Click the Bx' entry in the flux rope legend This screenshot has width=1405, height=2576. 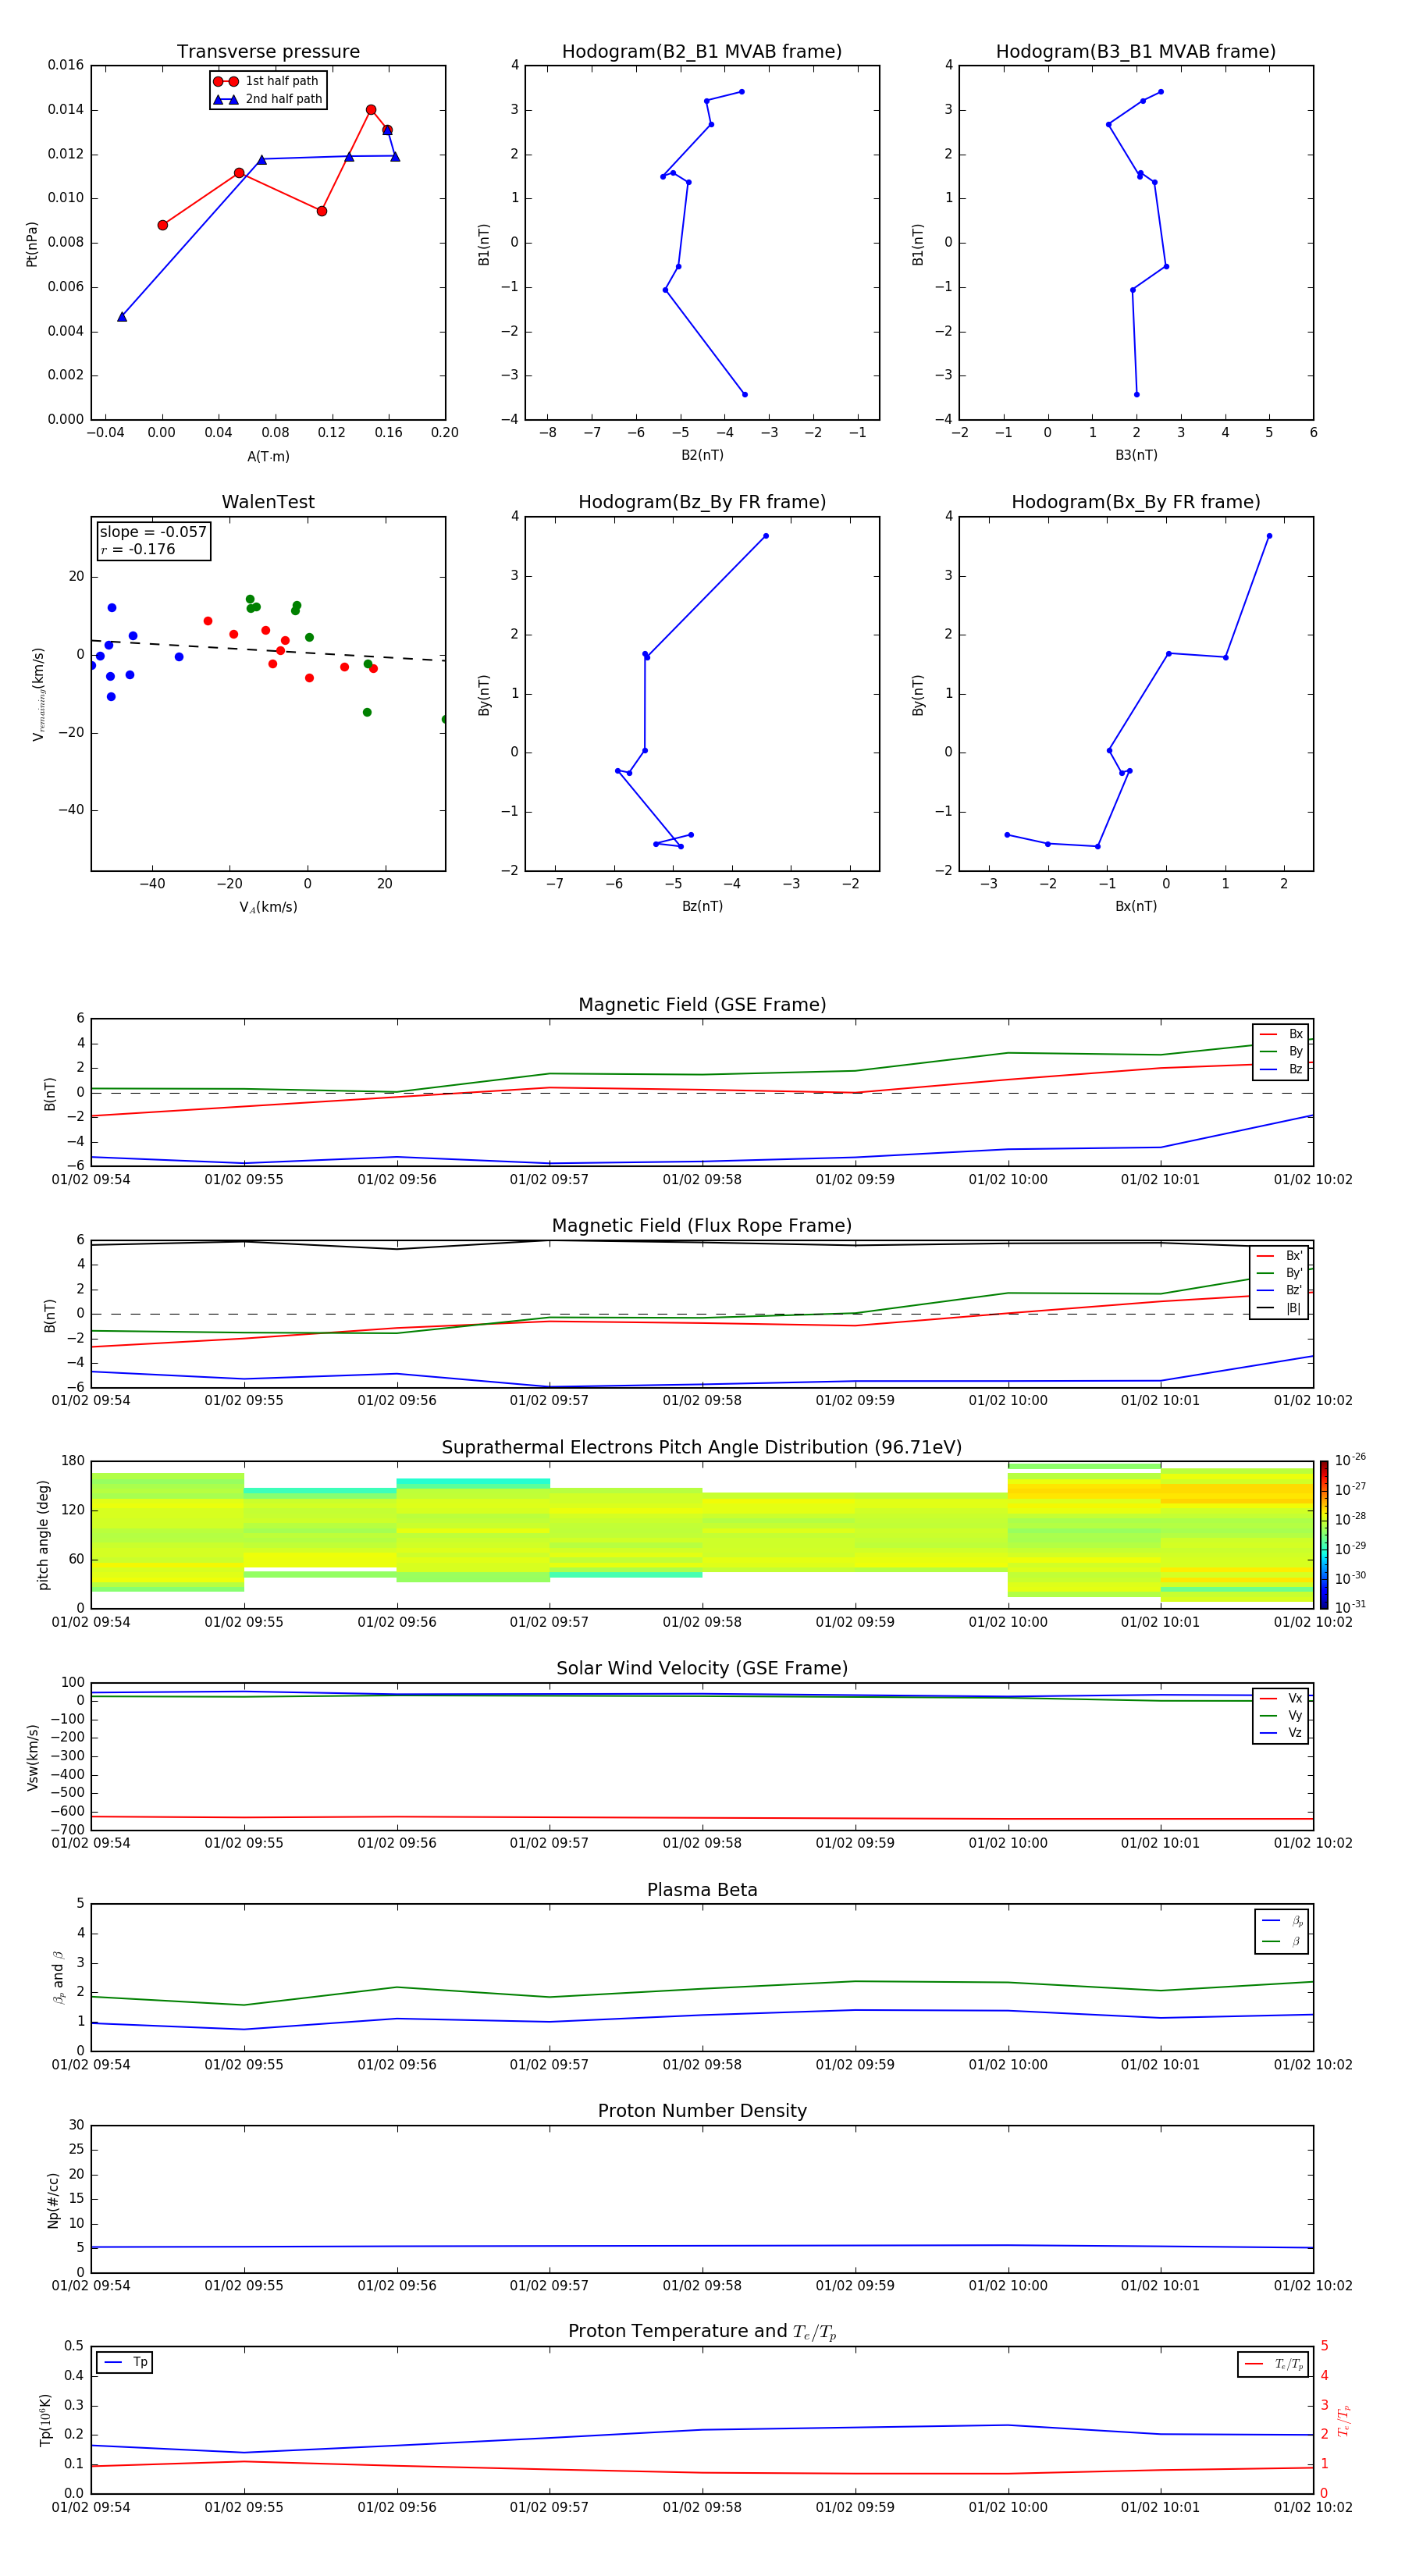[x=1279, y=1256]
